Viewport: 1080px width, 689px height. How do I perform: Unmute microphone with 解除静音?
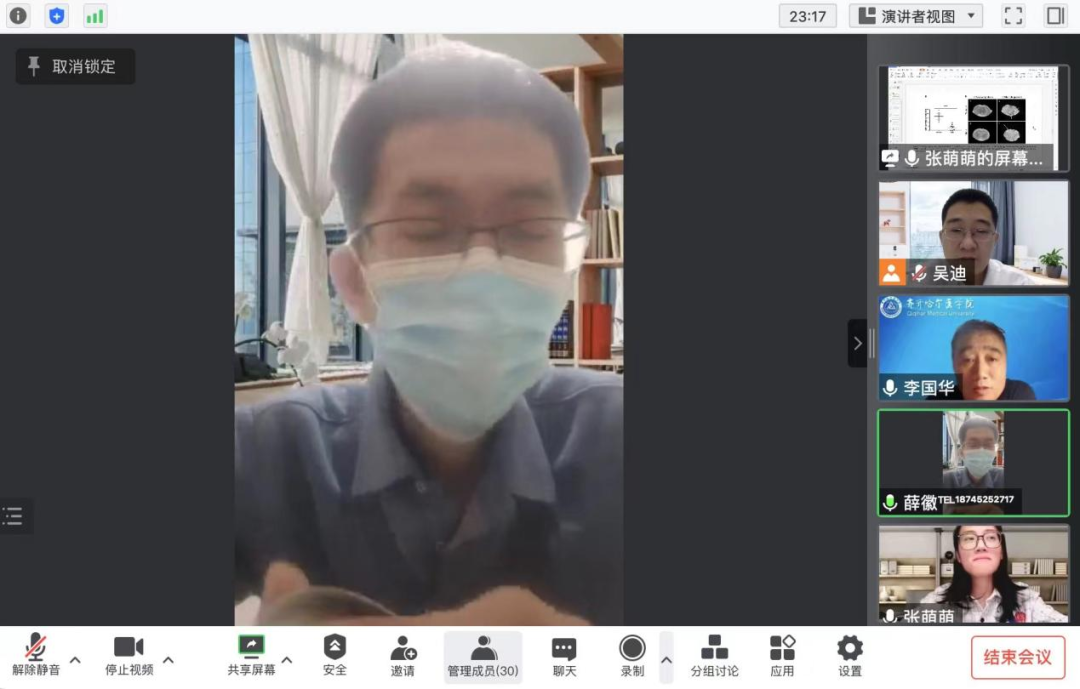point(36,655)
